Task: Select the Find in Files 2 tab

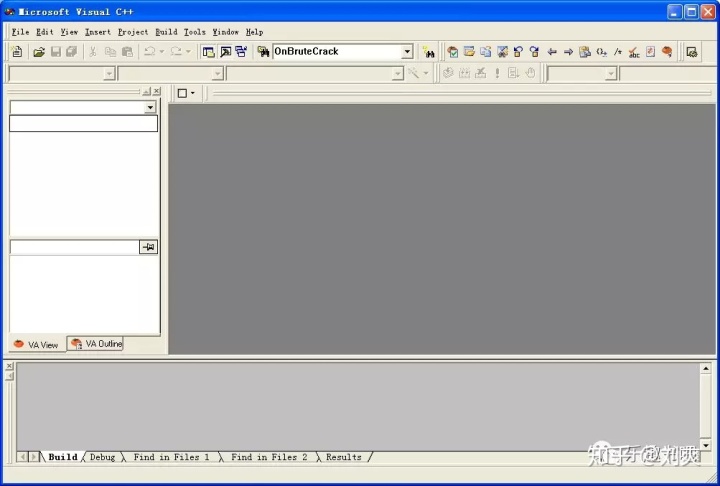Action: pyautogui.click(x=269, y=457)
